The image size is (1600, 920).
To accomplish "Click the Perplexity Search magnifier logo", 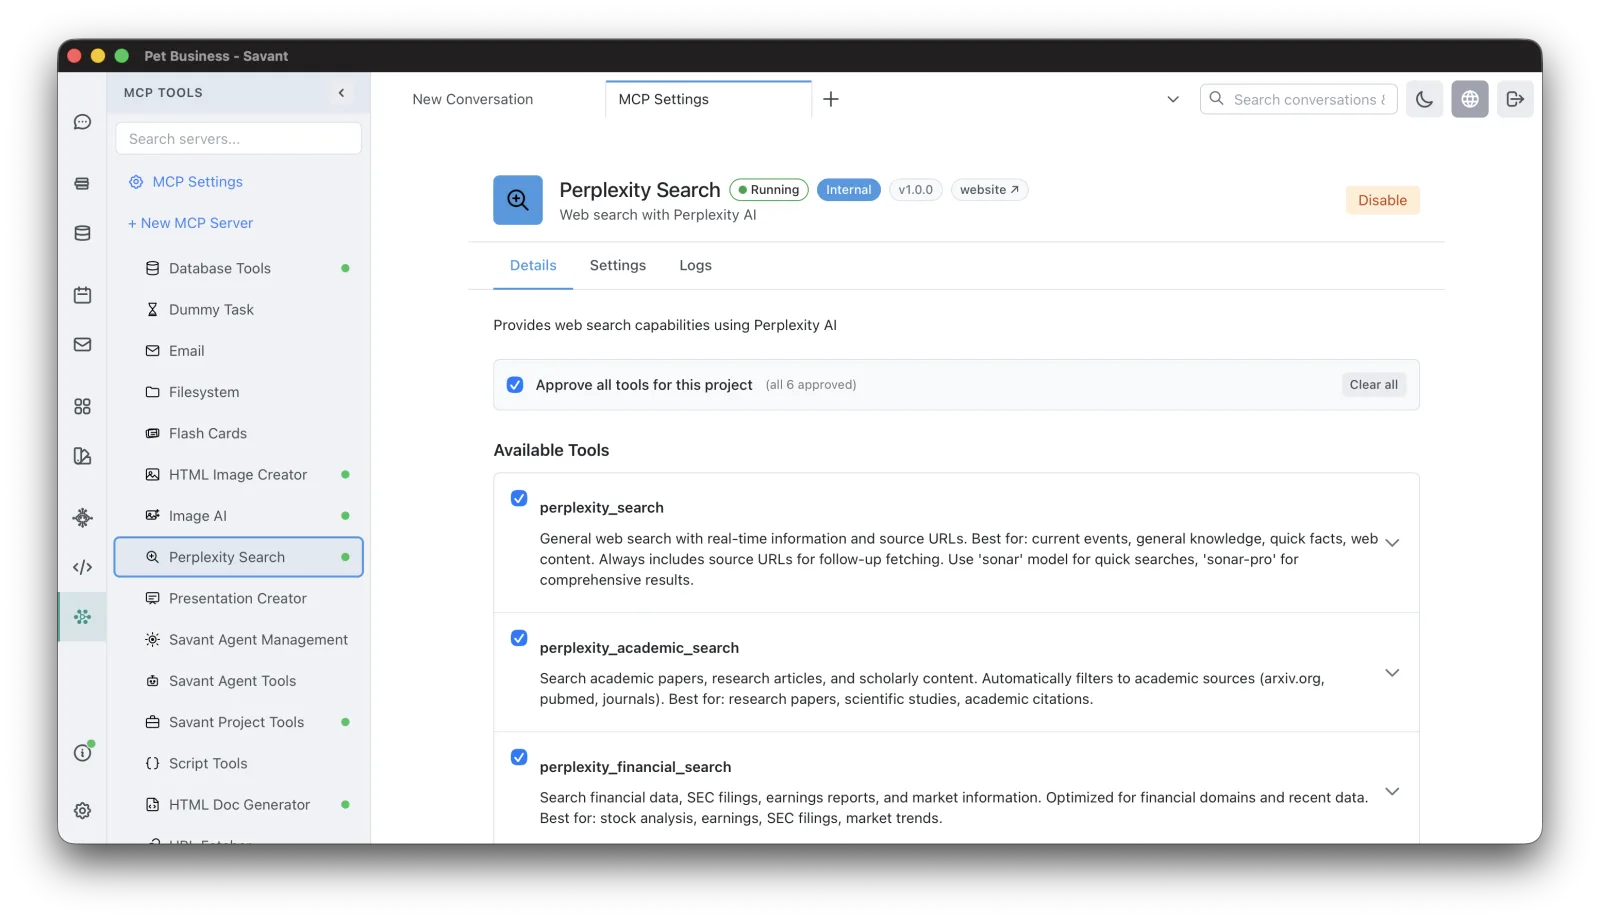I will [x=518, y=200].
